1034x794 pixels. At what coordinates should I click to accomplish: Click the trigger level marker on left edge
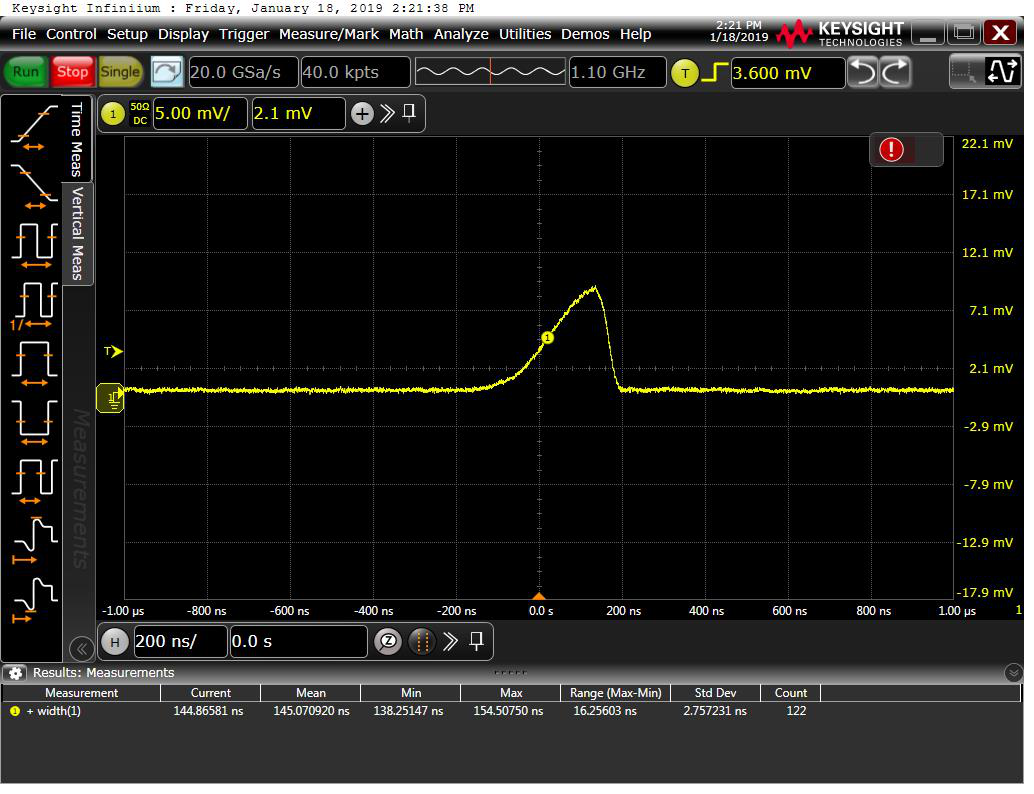(113, 351)
